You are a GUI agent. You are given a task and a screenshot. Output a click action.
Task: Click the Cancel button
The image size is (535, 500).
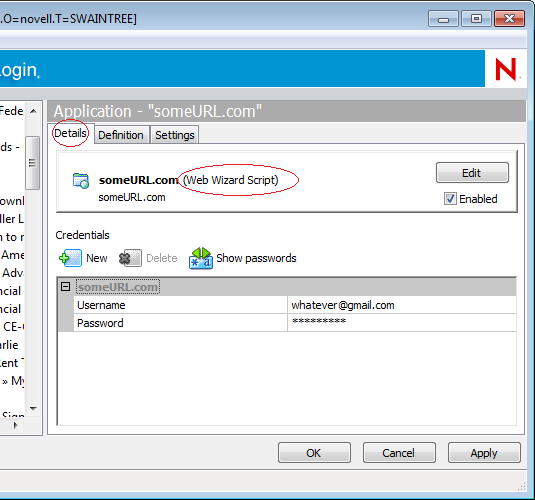pyautogui.click(x=399, y=453)
